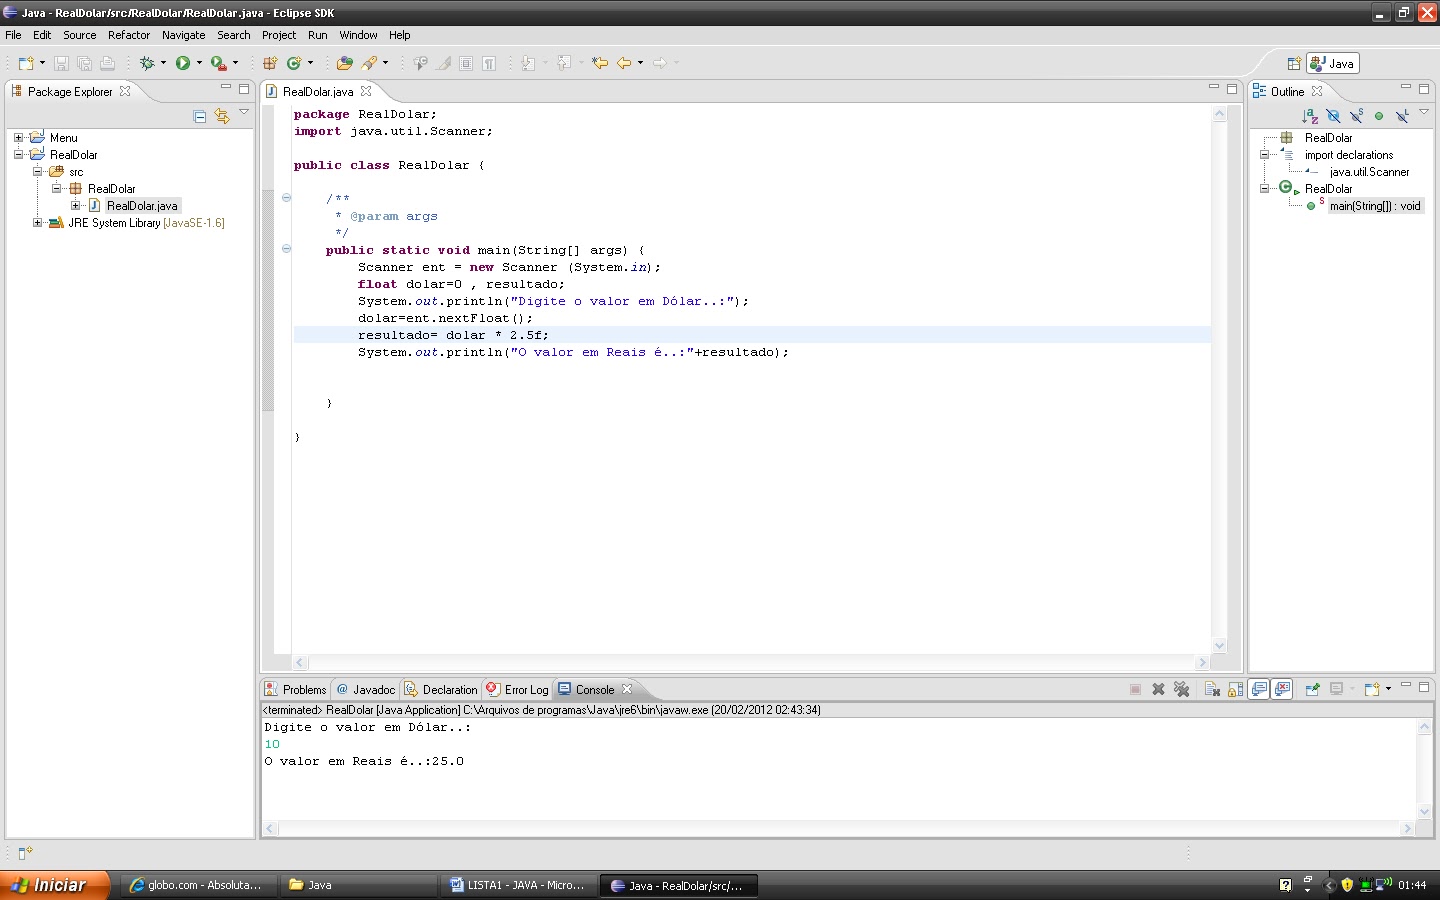Toggle Hide Fields in Outline toolbar
This screenshot has height=900, width=1440.
tap(1333, 116)
